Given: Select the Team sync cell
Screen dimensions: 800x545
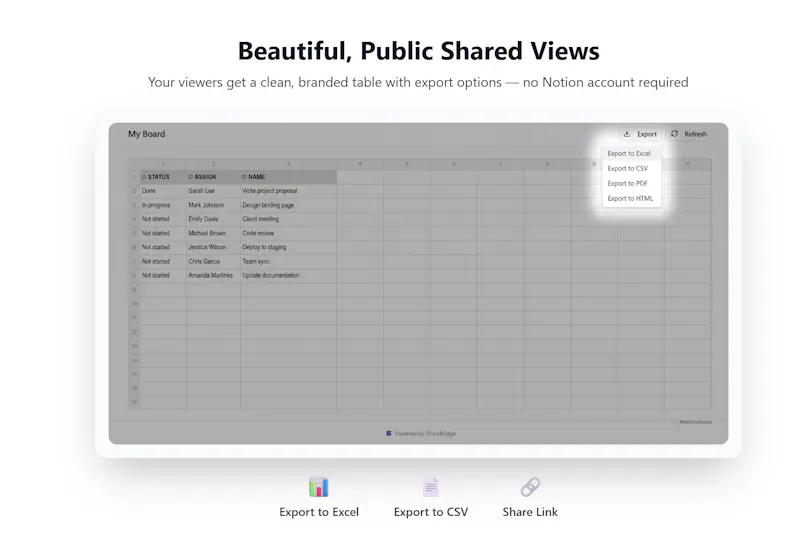Looking at the screenshot, I should tap(288, 261).
